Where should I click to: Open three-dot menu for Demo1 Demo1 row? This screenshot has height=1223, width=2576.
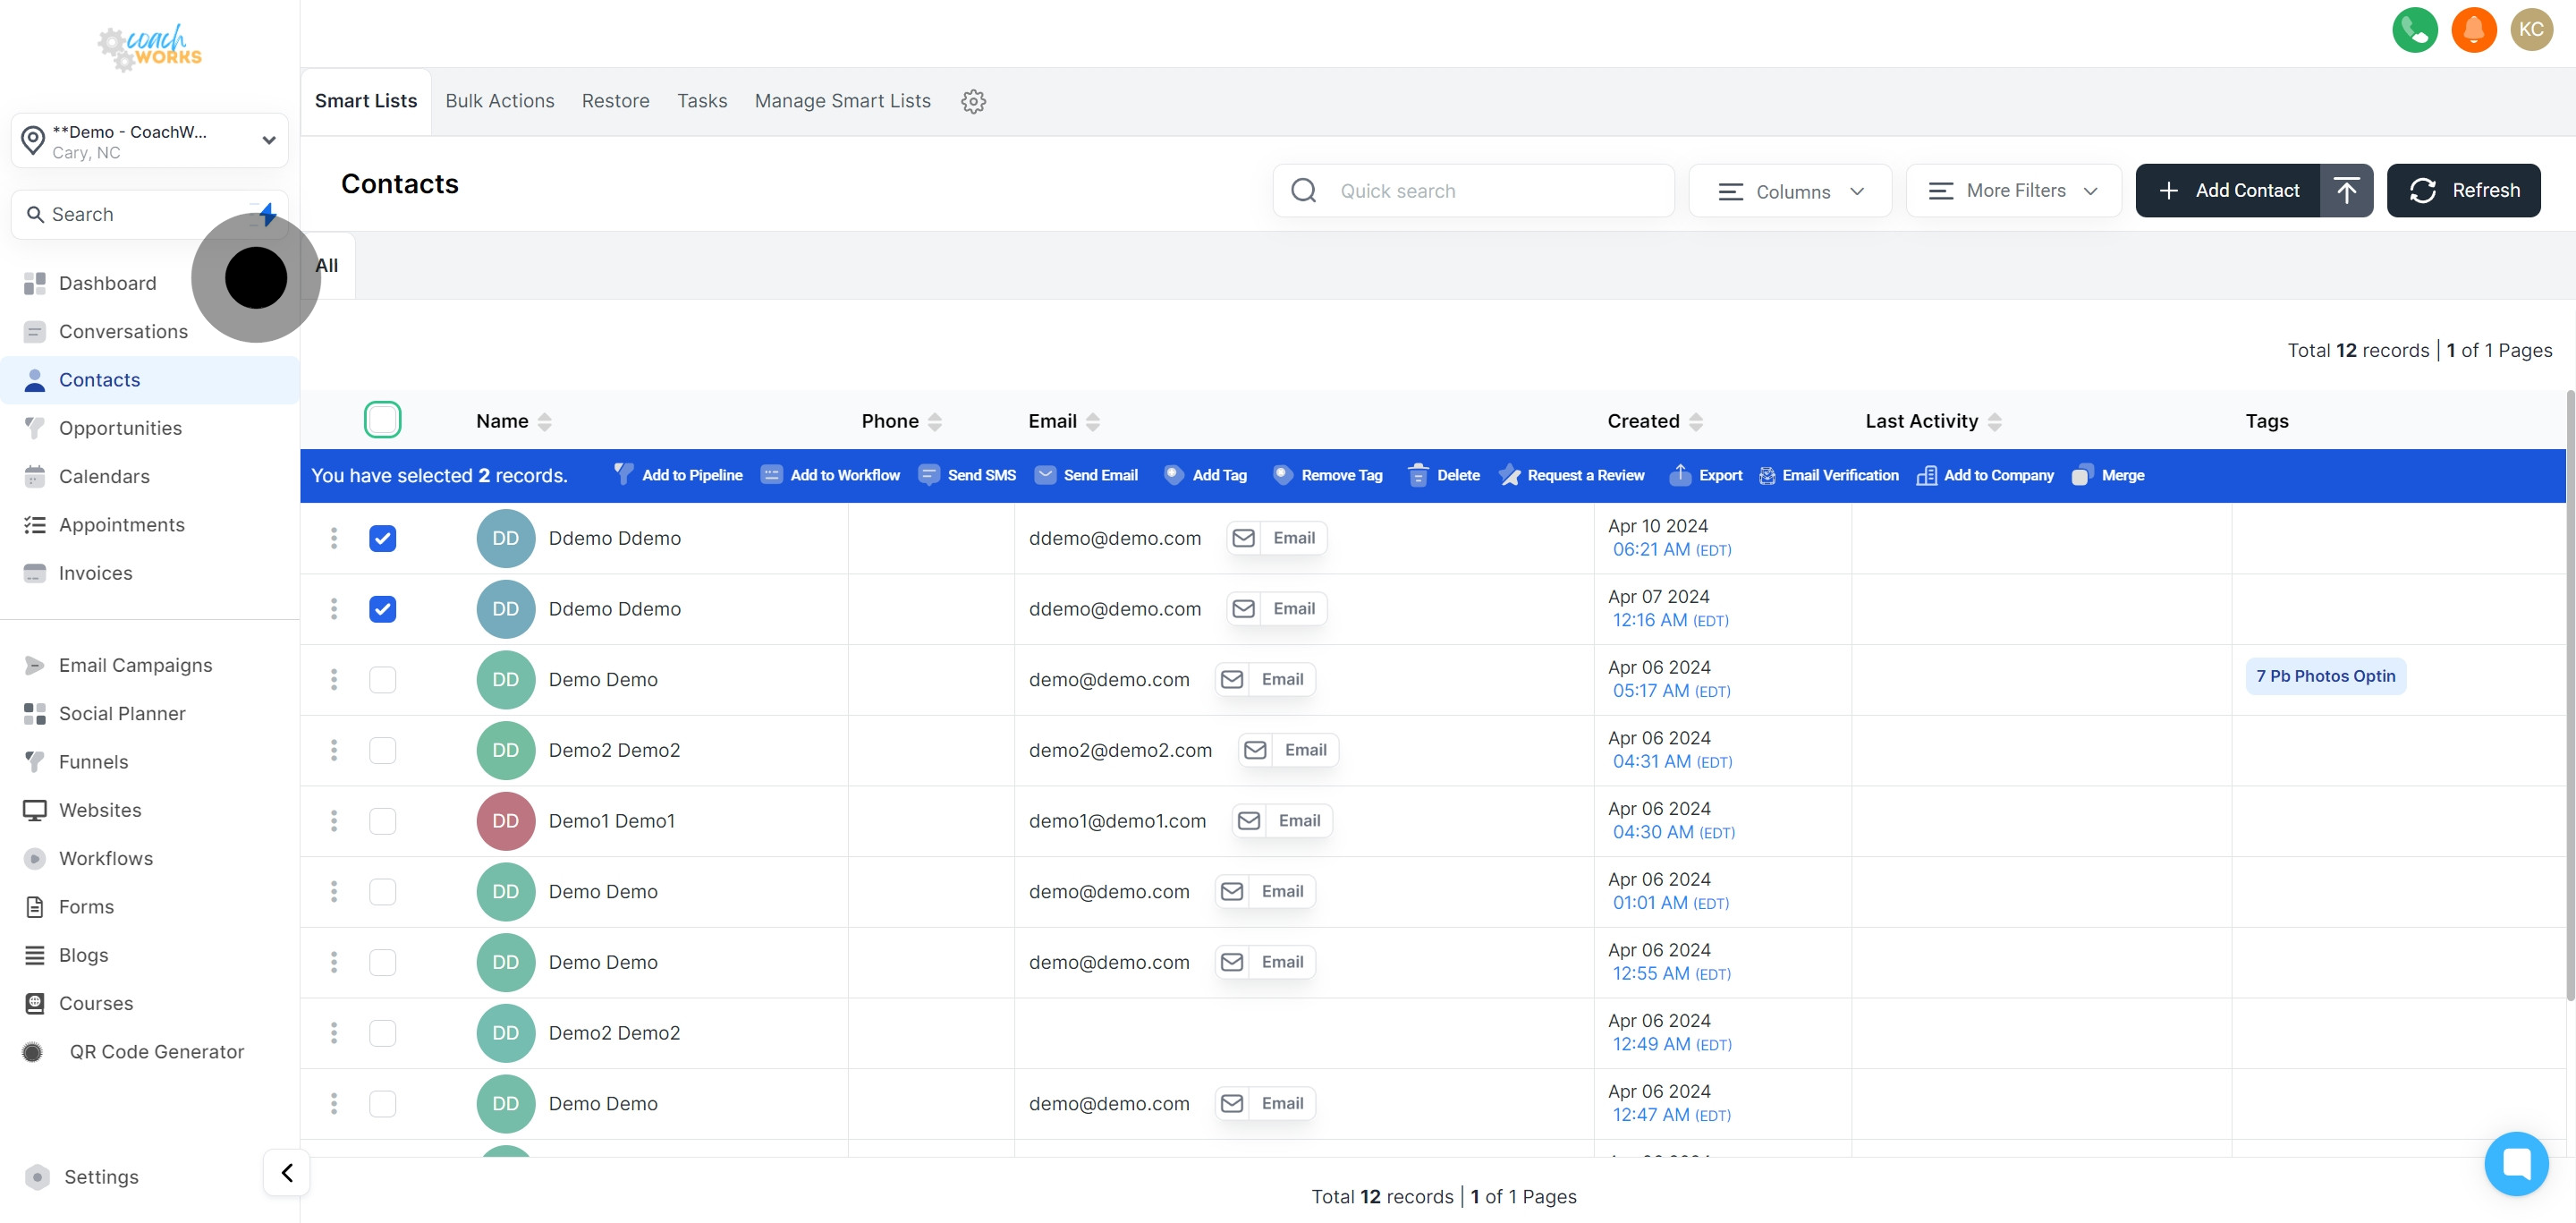334,821
